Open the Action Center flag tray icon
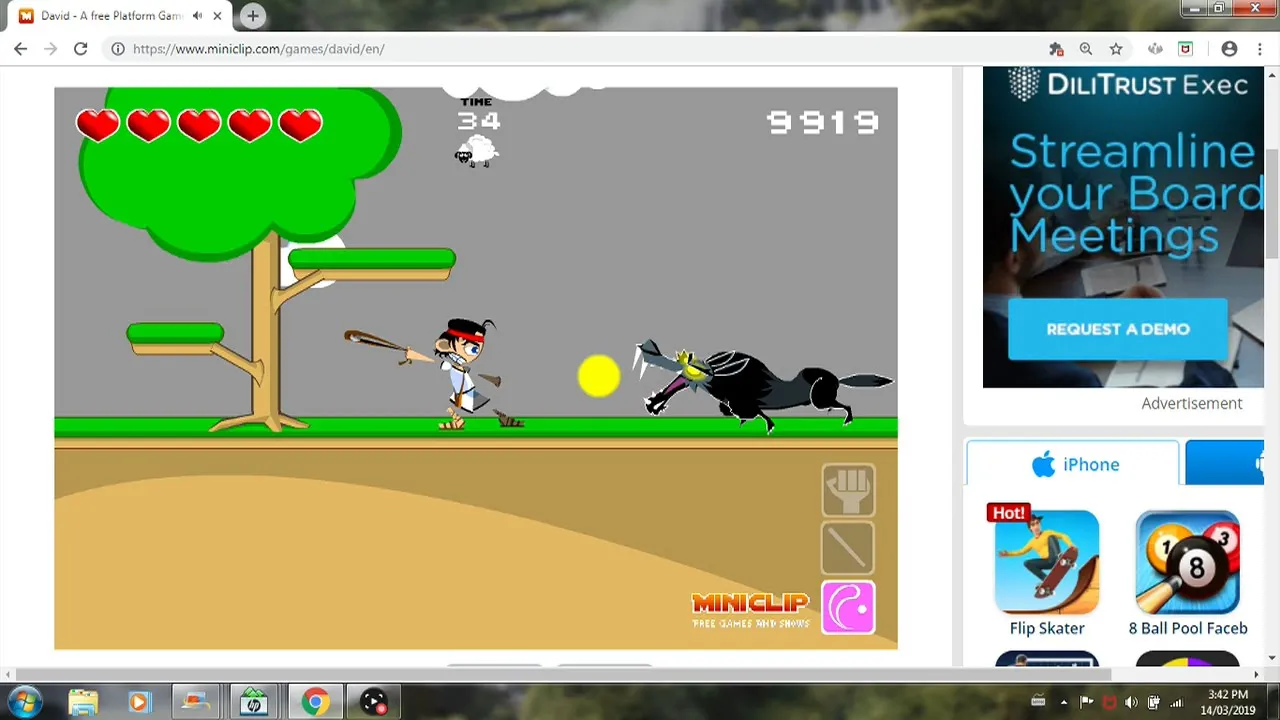Image resolution: width=1280 pixels, height=720 pixels. pos(1086,702)
